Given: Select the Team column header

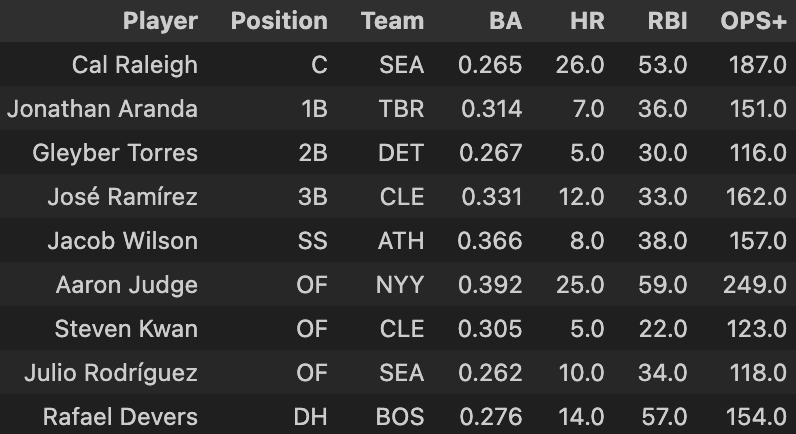Looking at the screenshot, I should [x=392, y=21].
